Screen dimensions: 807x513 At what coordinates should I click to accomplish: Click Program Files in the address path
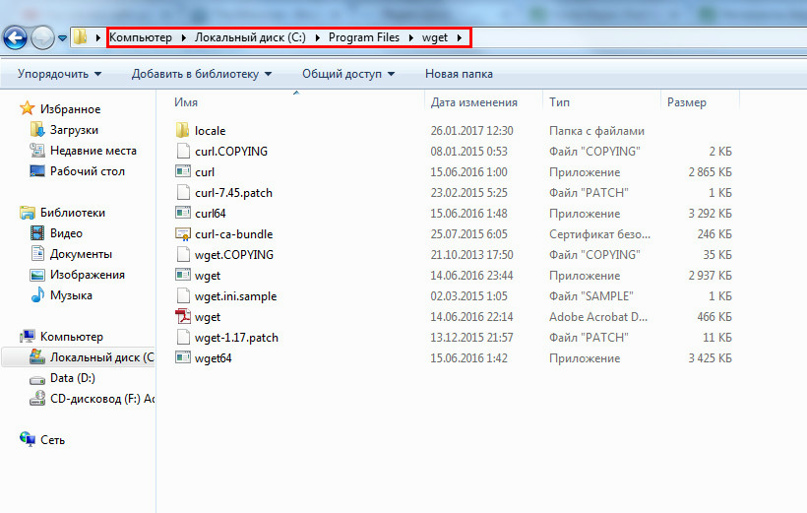coord(363,38)
